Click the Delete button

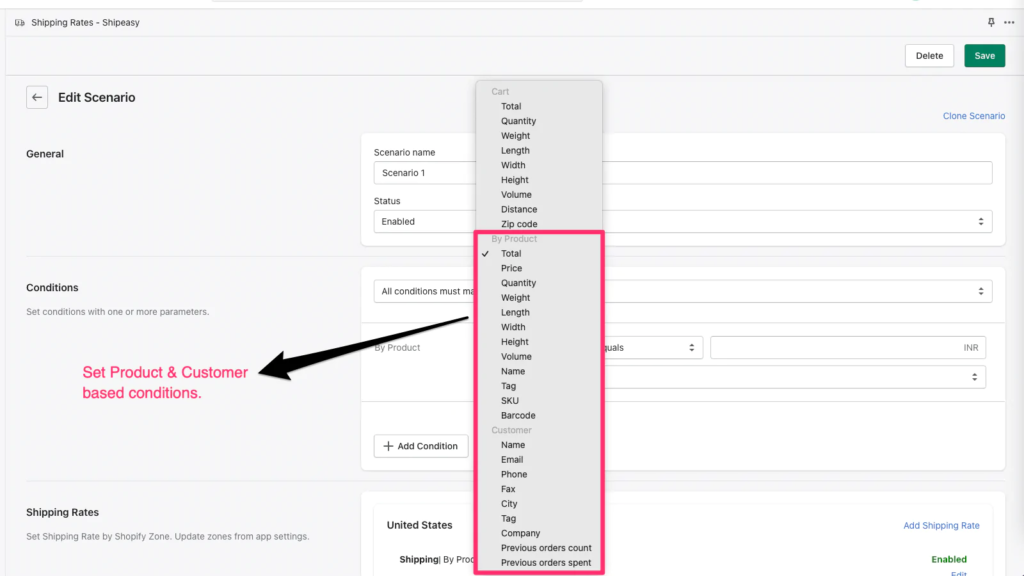[x=929, y=55]
